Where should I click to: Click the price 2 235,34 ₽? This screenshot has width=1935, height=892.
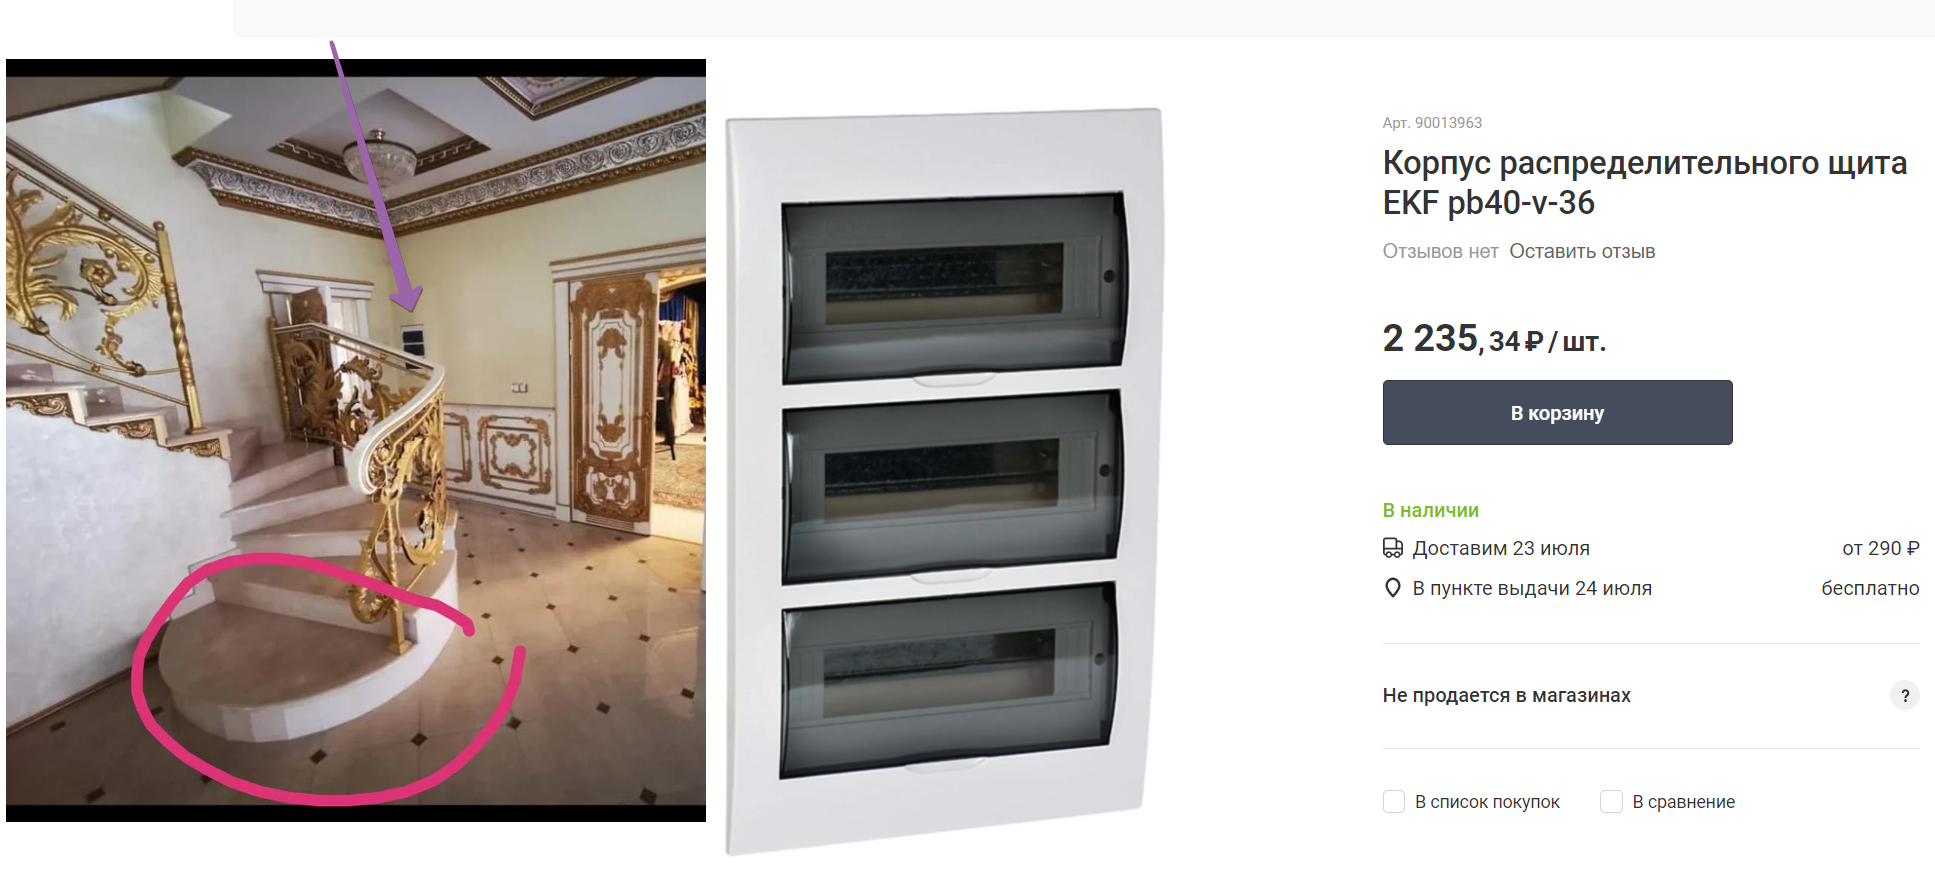pyautogui.click(x=1494, y=339)
